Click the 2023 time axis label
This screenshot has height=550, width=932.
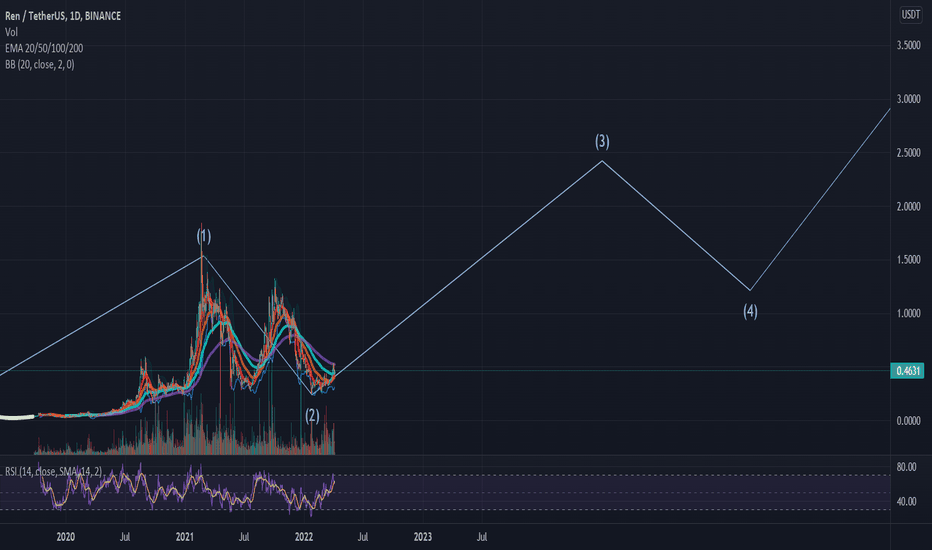[x=423, y=537]
